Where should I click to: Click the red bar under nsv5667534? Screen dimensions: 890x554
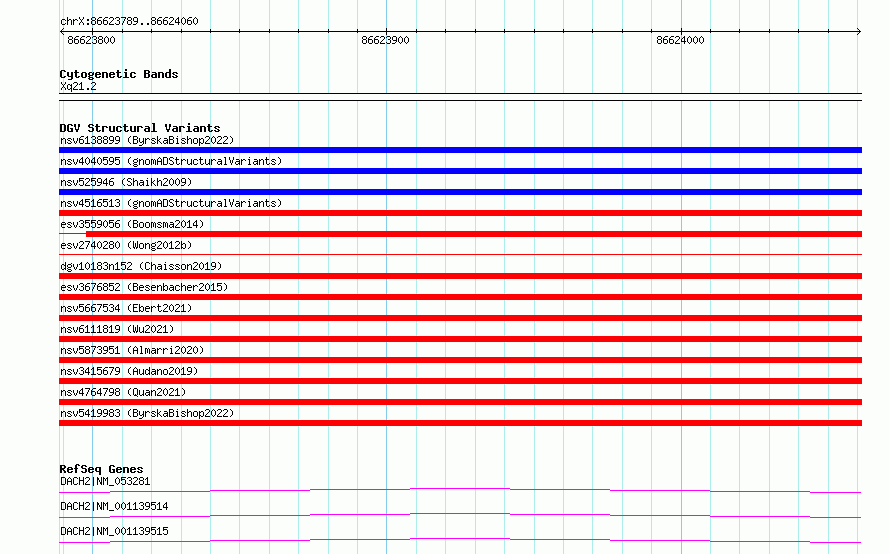(x=460, y=318)
